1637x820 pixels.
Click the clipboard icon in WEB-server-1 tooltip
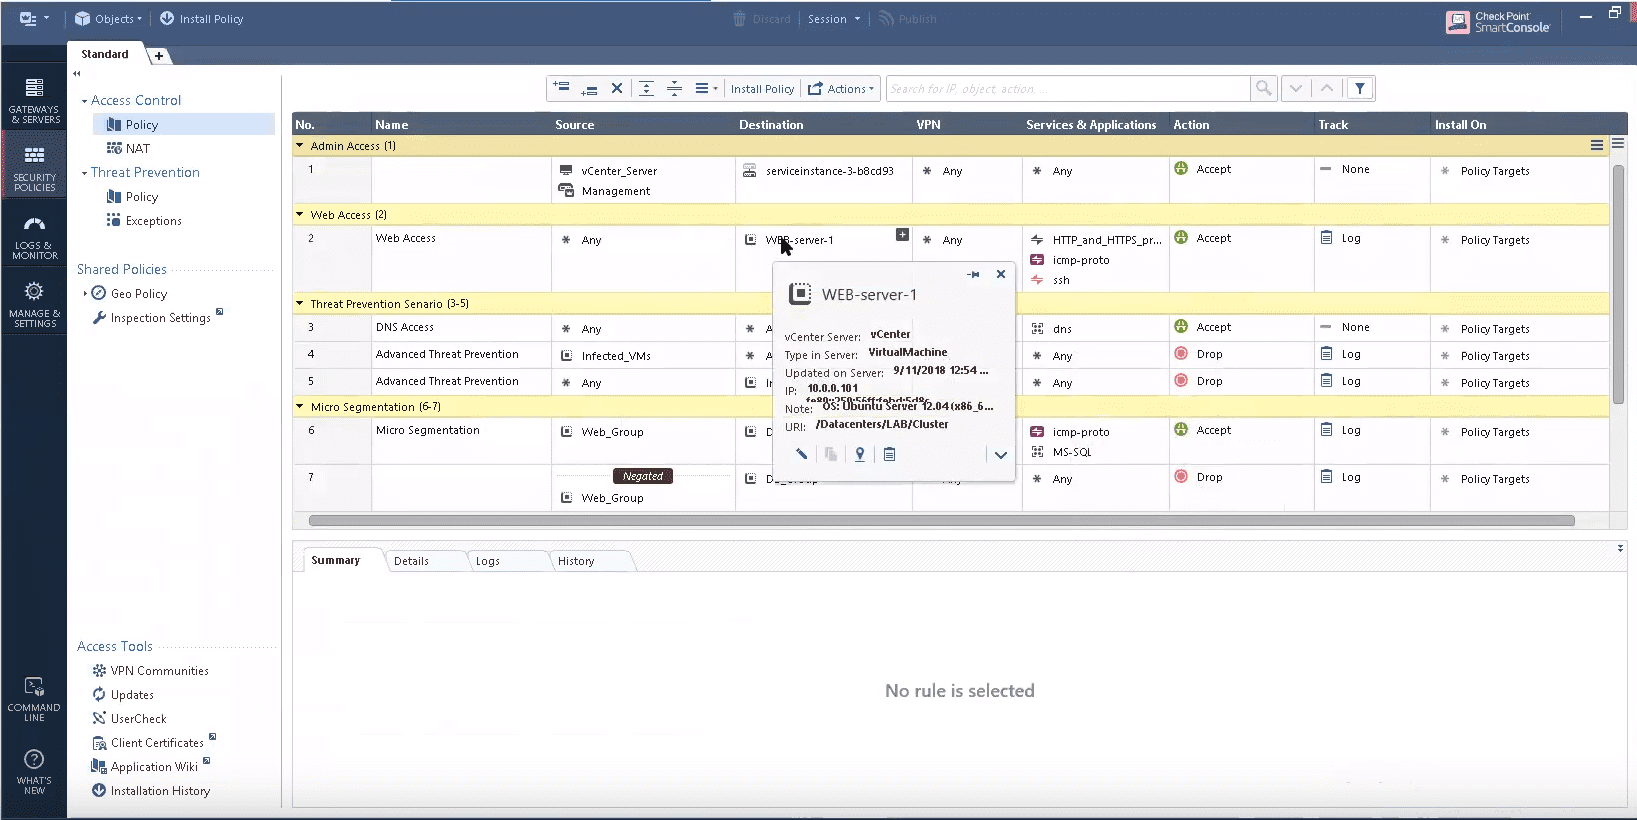889,454
